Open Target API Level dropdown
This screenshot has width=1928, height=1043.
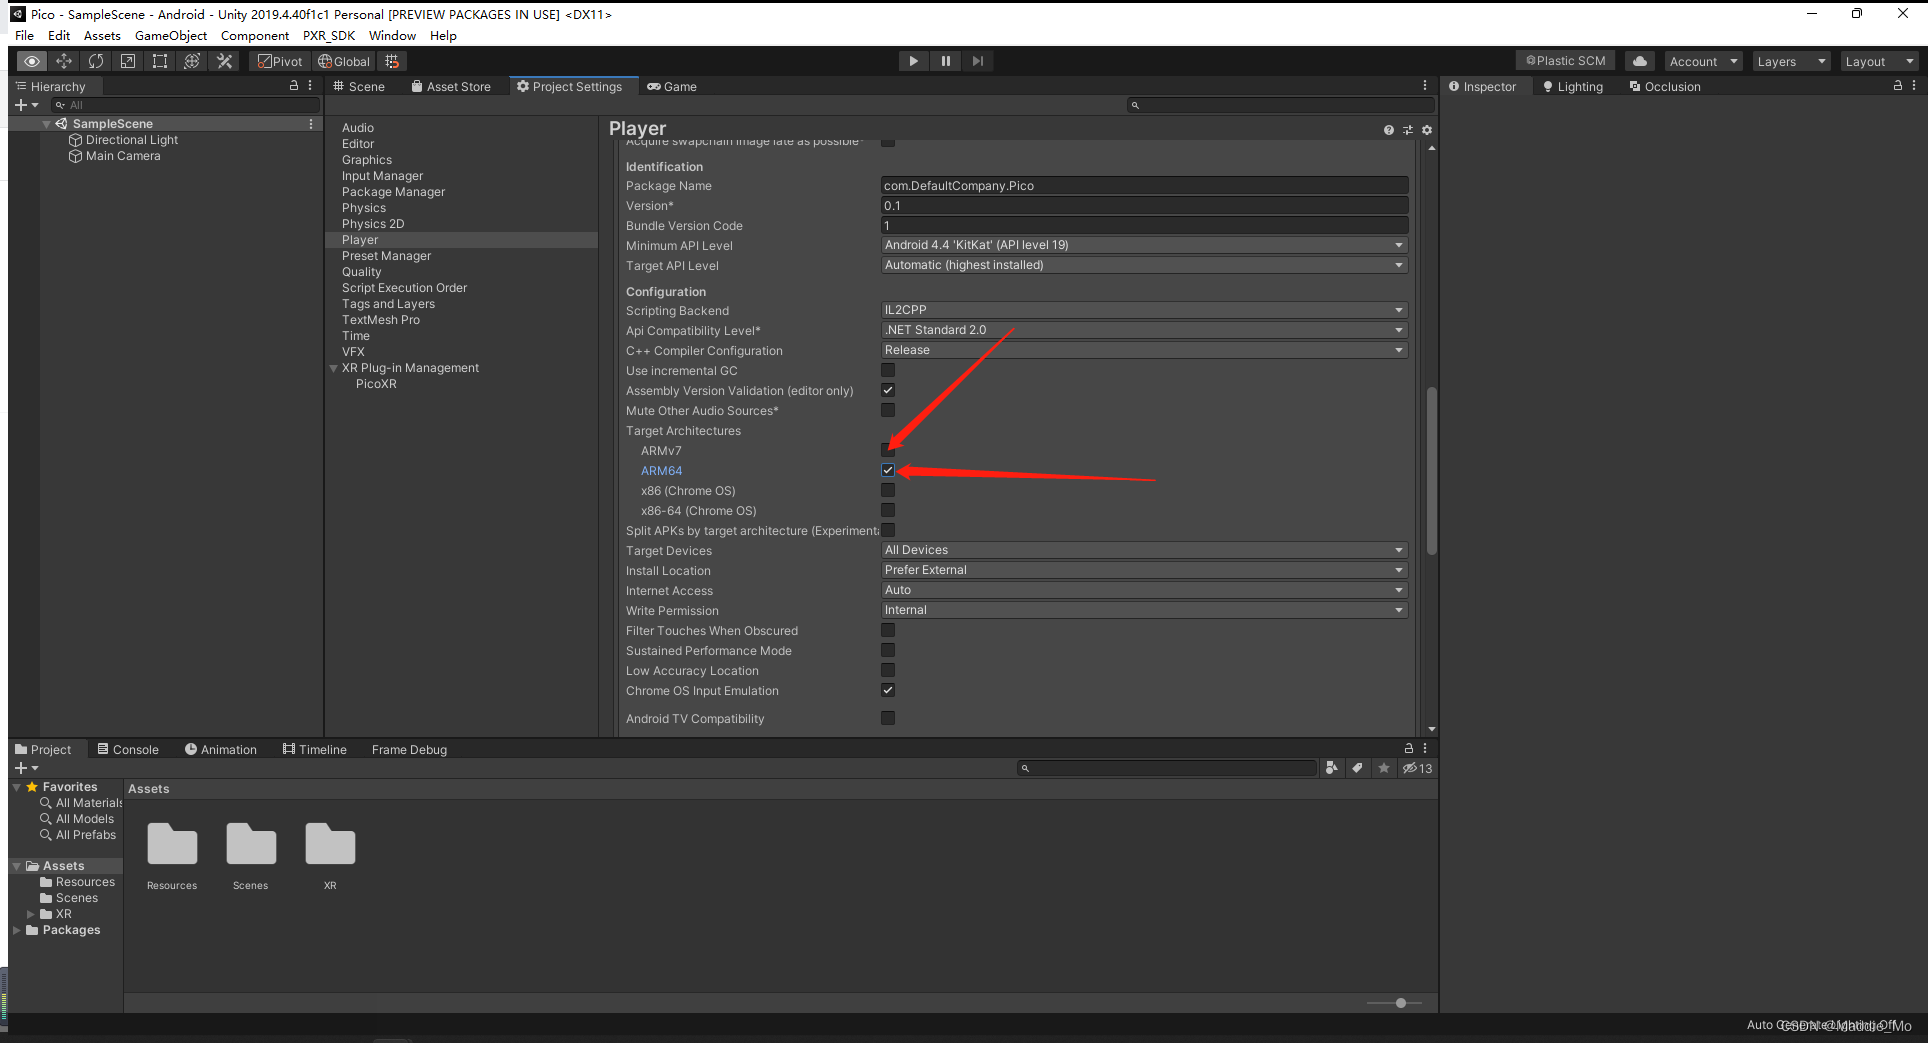pos(1144,265)
